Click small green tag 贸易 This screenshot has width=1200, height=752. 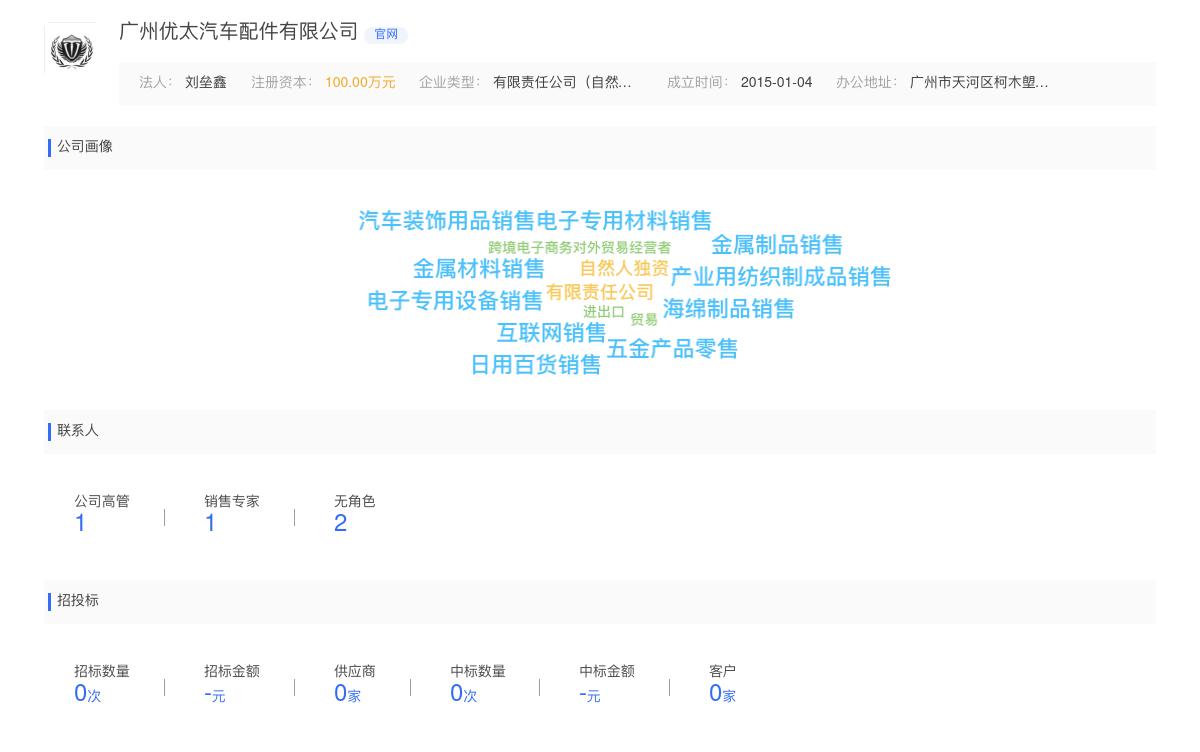644,320
